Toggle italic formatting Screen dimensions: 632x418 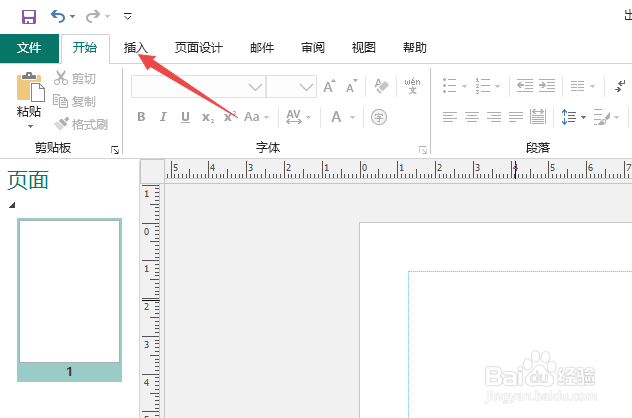[163, 117]
